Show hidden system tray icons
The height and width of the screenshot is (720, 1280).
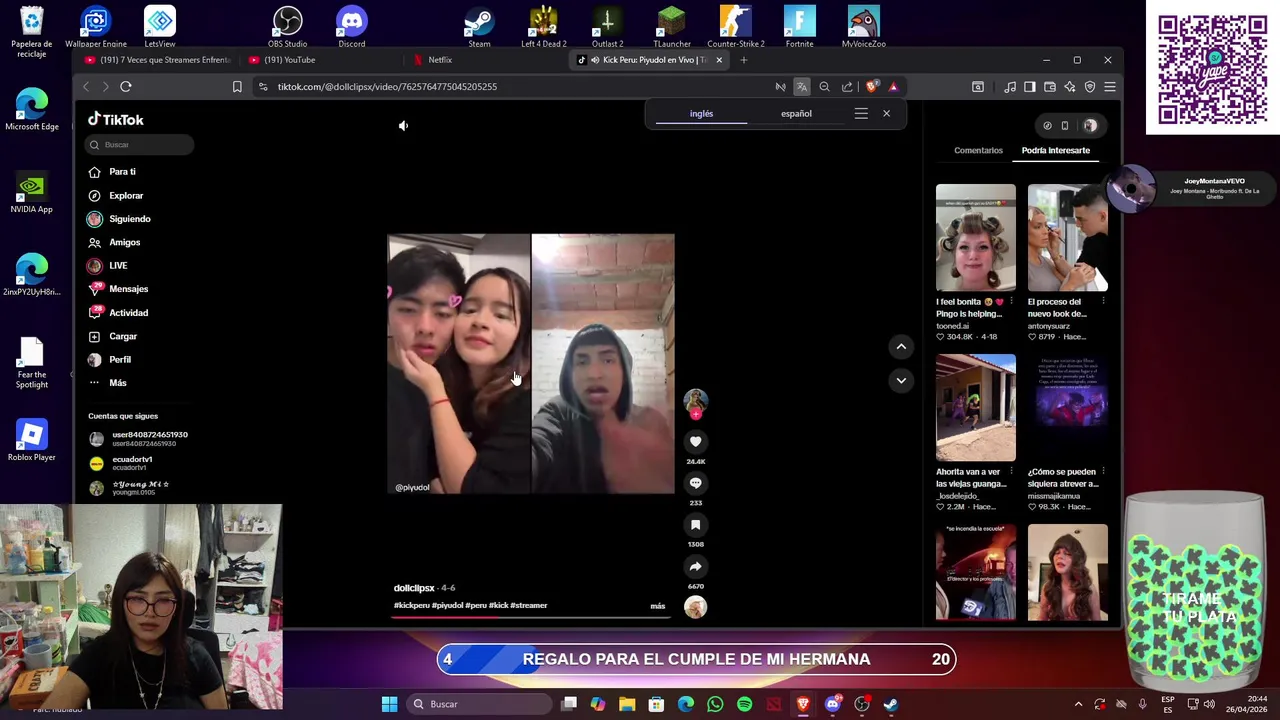(x=1078, y=704)
